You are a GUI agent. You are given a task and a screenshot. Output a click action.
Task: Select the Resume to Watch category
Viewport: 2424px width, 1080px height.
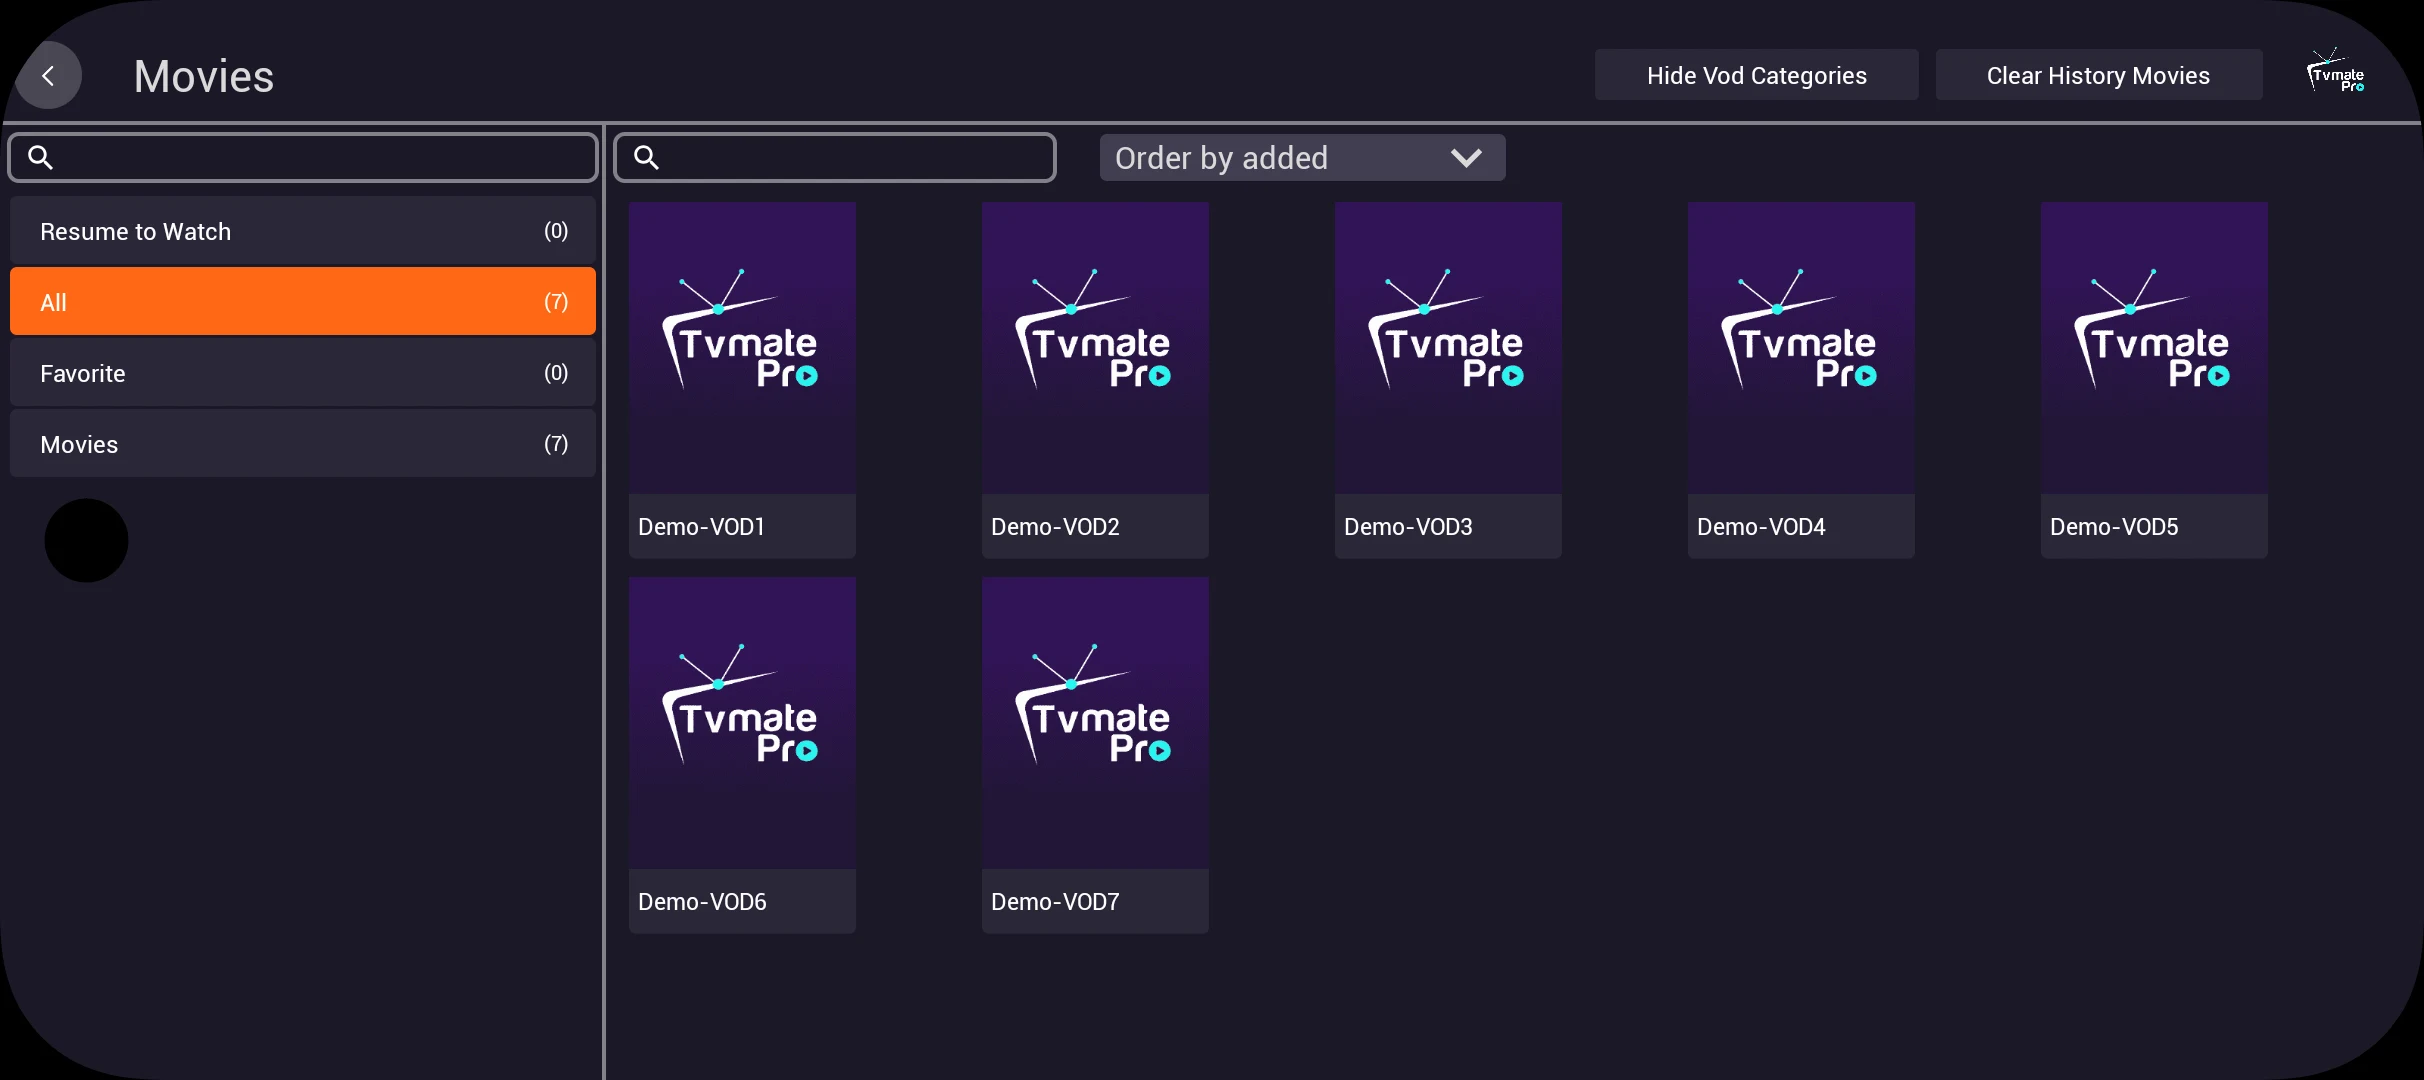click(303, 231)
